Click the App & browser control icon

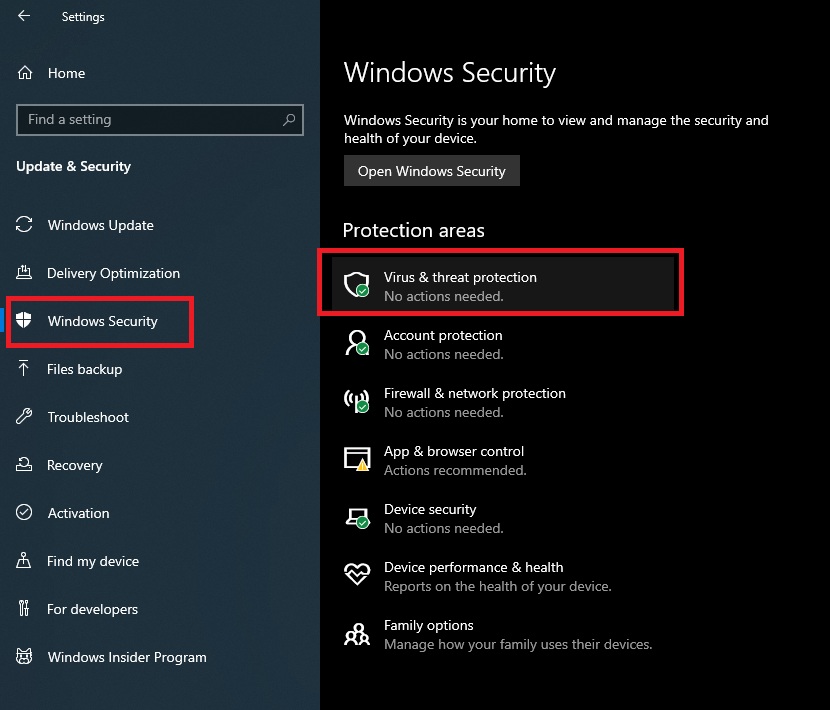(357, 459)
